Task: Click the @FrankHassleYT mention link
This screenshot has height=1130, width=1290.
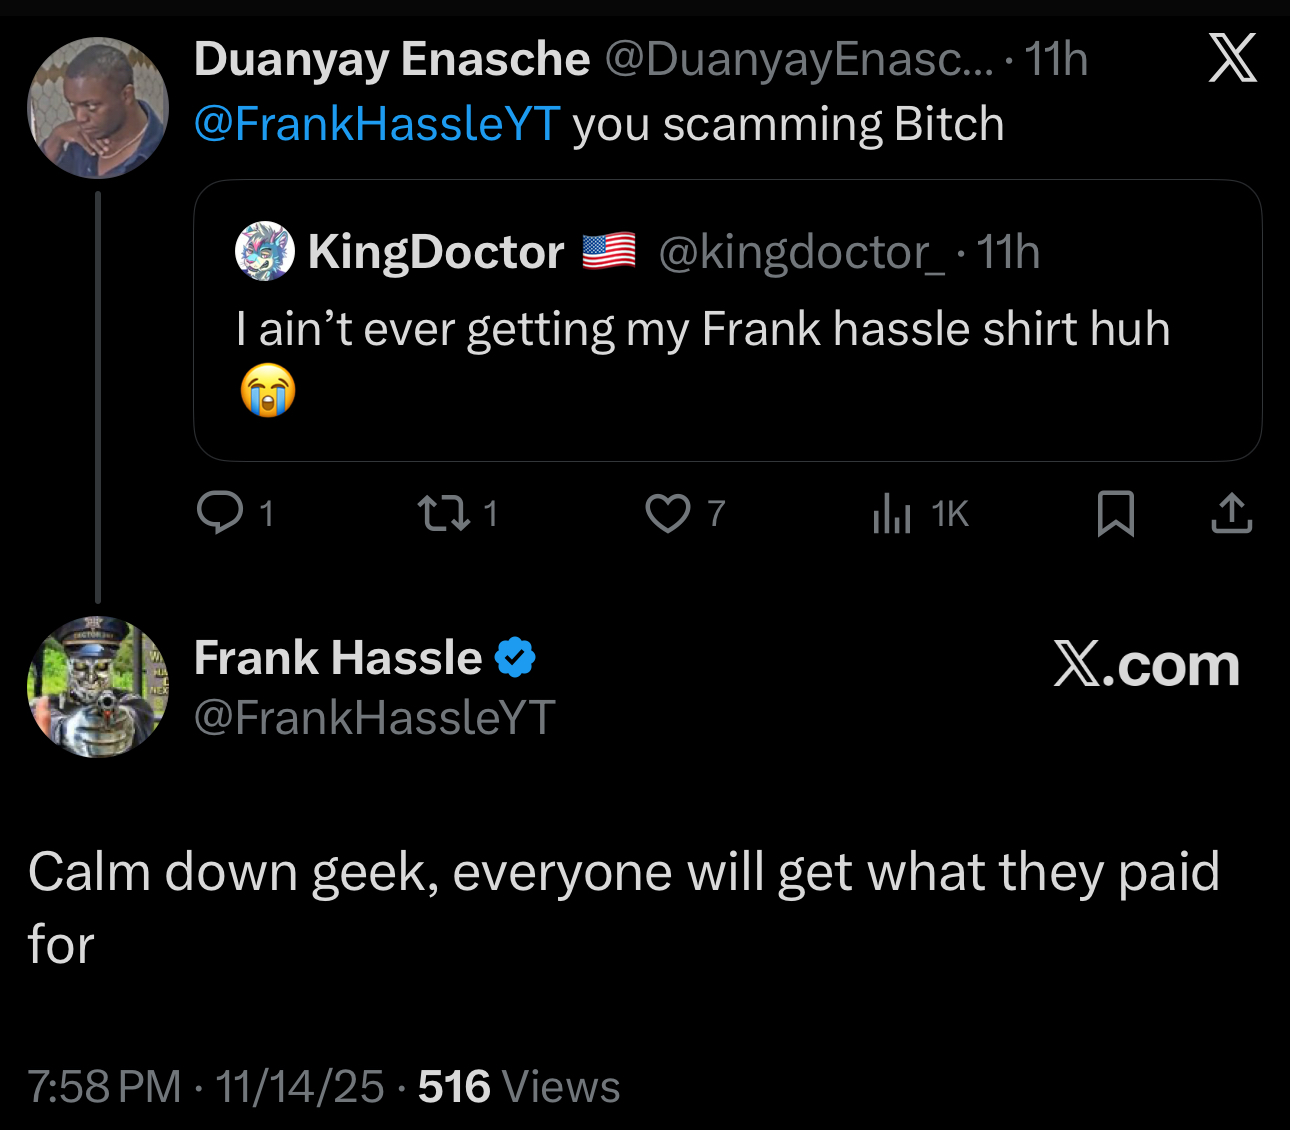Action: 376,124
